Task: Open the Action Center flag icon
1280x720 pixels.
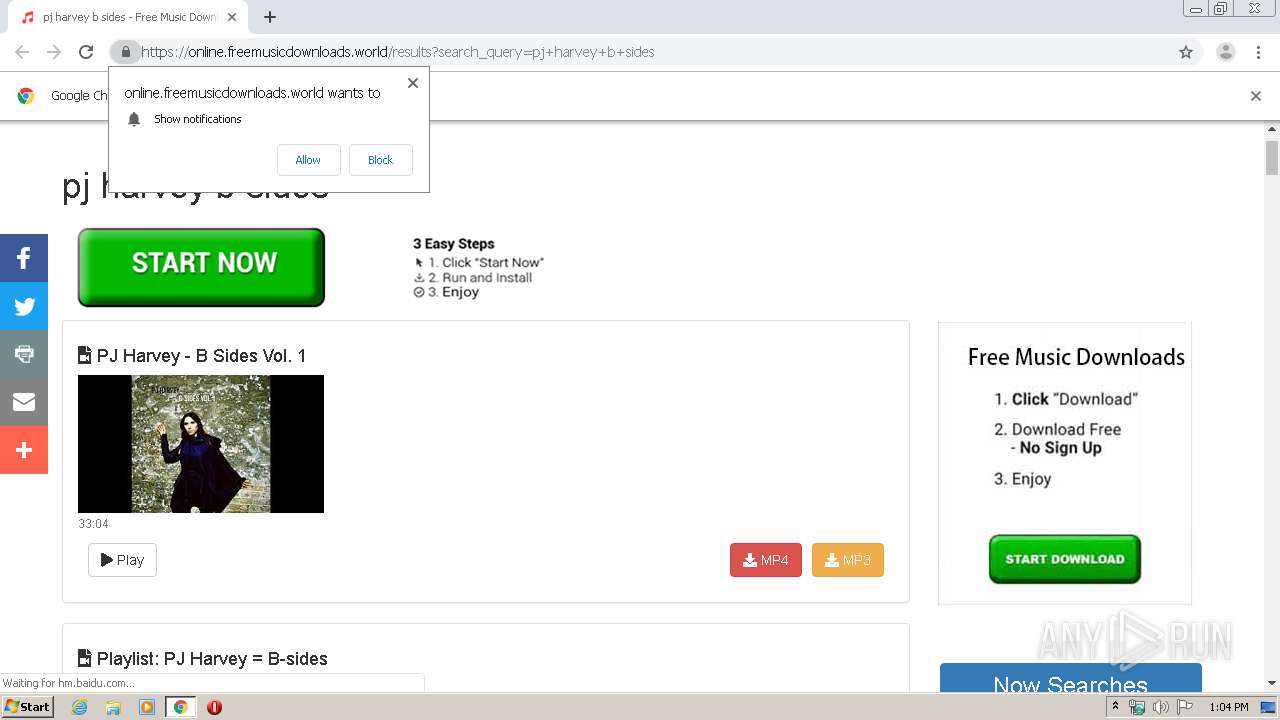Action: (x=1185, y=707)
